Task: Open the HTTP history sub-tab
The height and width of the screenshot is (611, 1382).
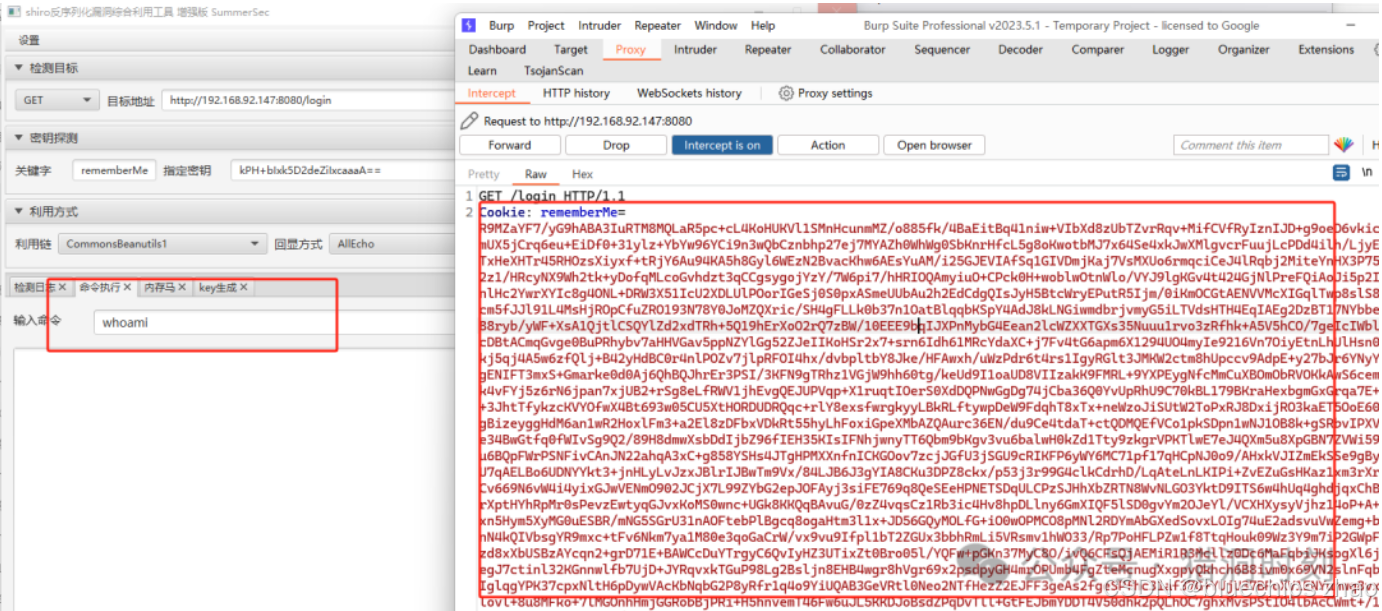Action: tap(576, 93)
